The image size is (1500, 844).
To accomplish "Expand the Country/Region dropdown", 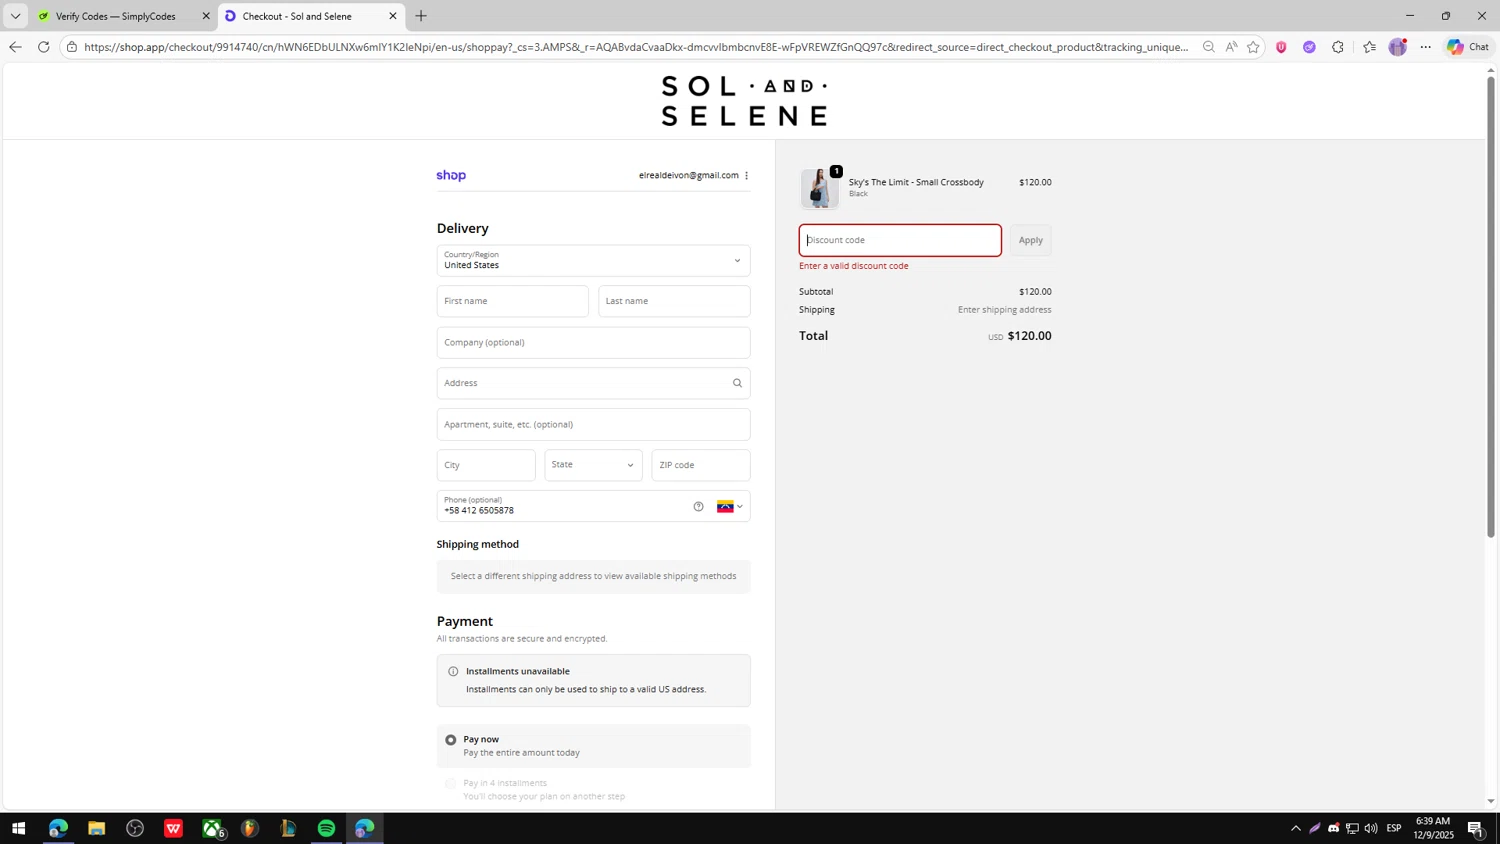I will pyautogui.click(x=593, y=261).
